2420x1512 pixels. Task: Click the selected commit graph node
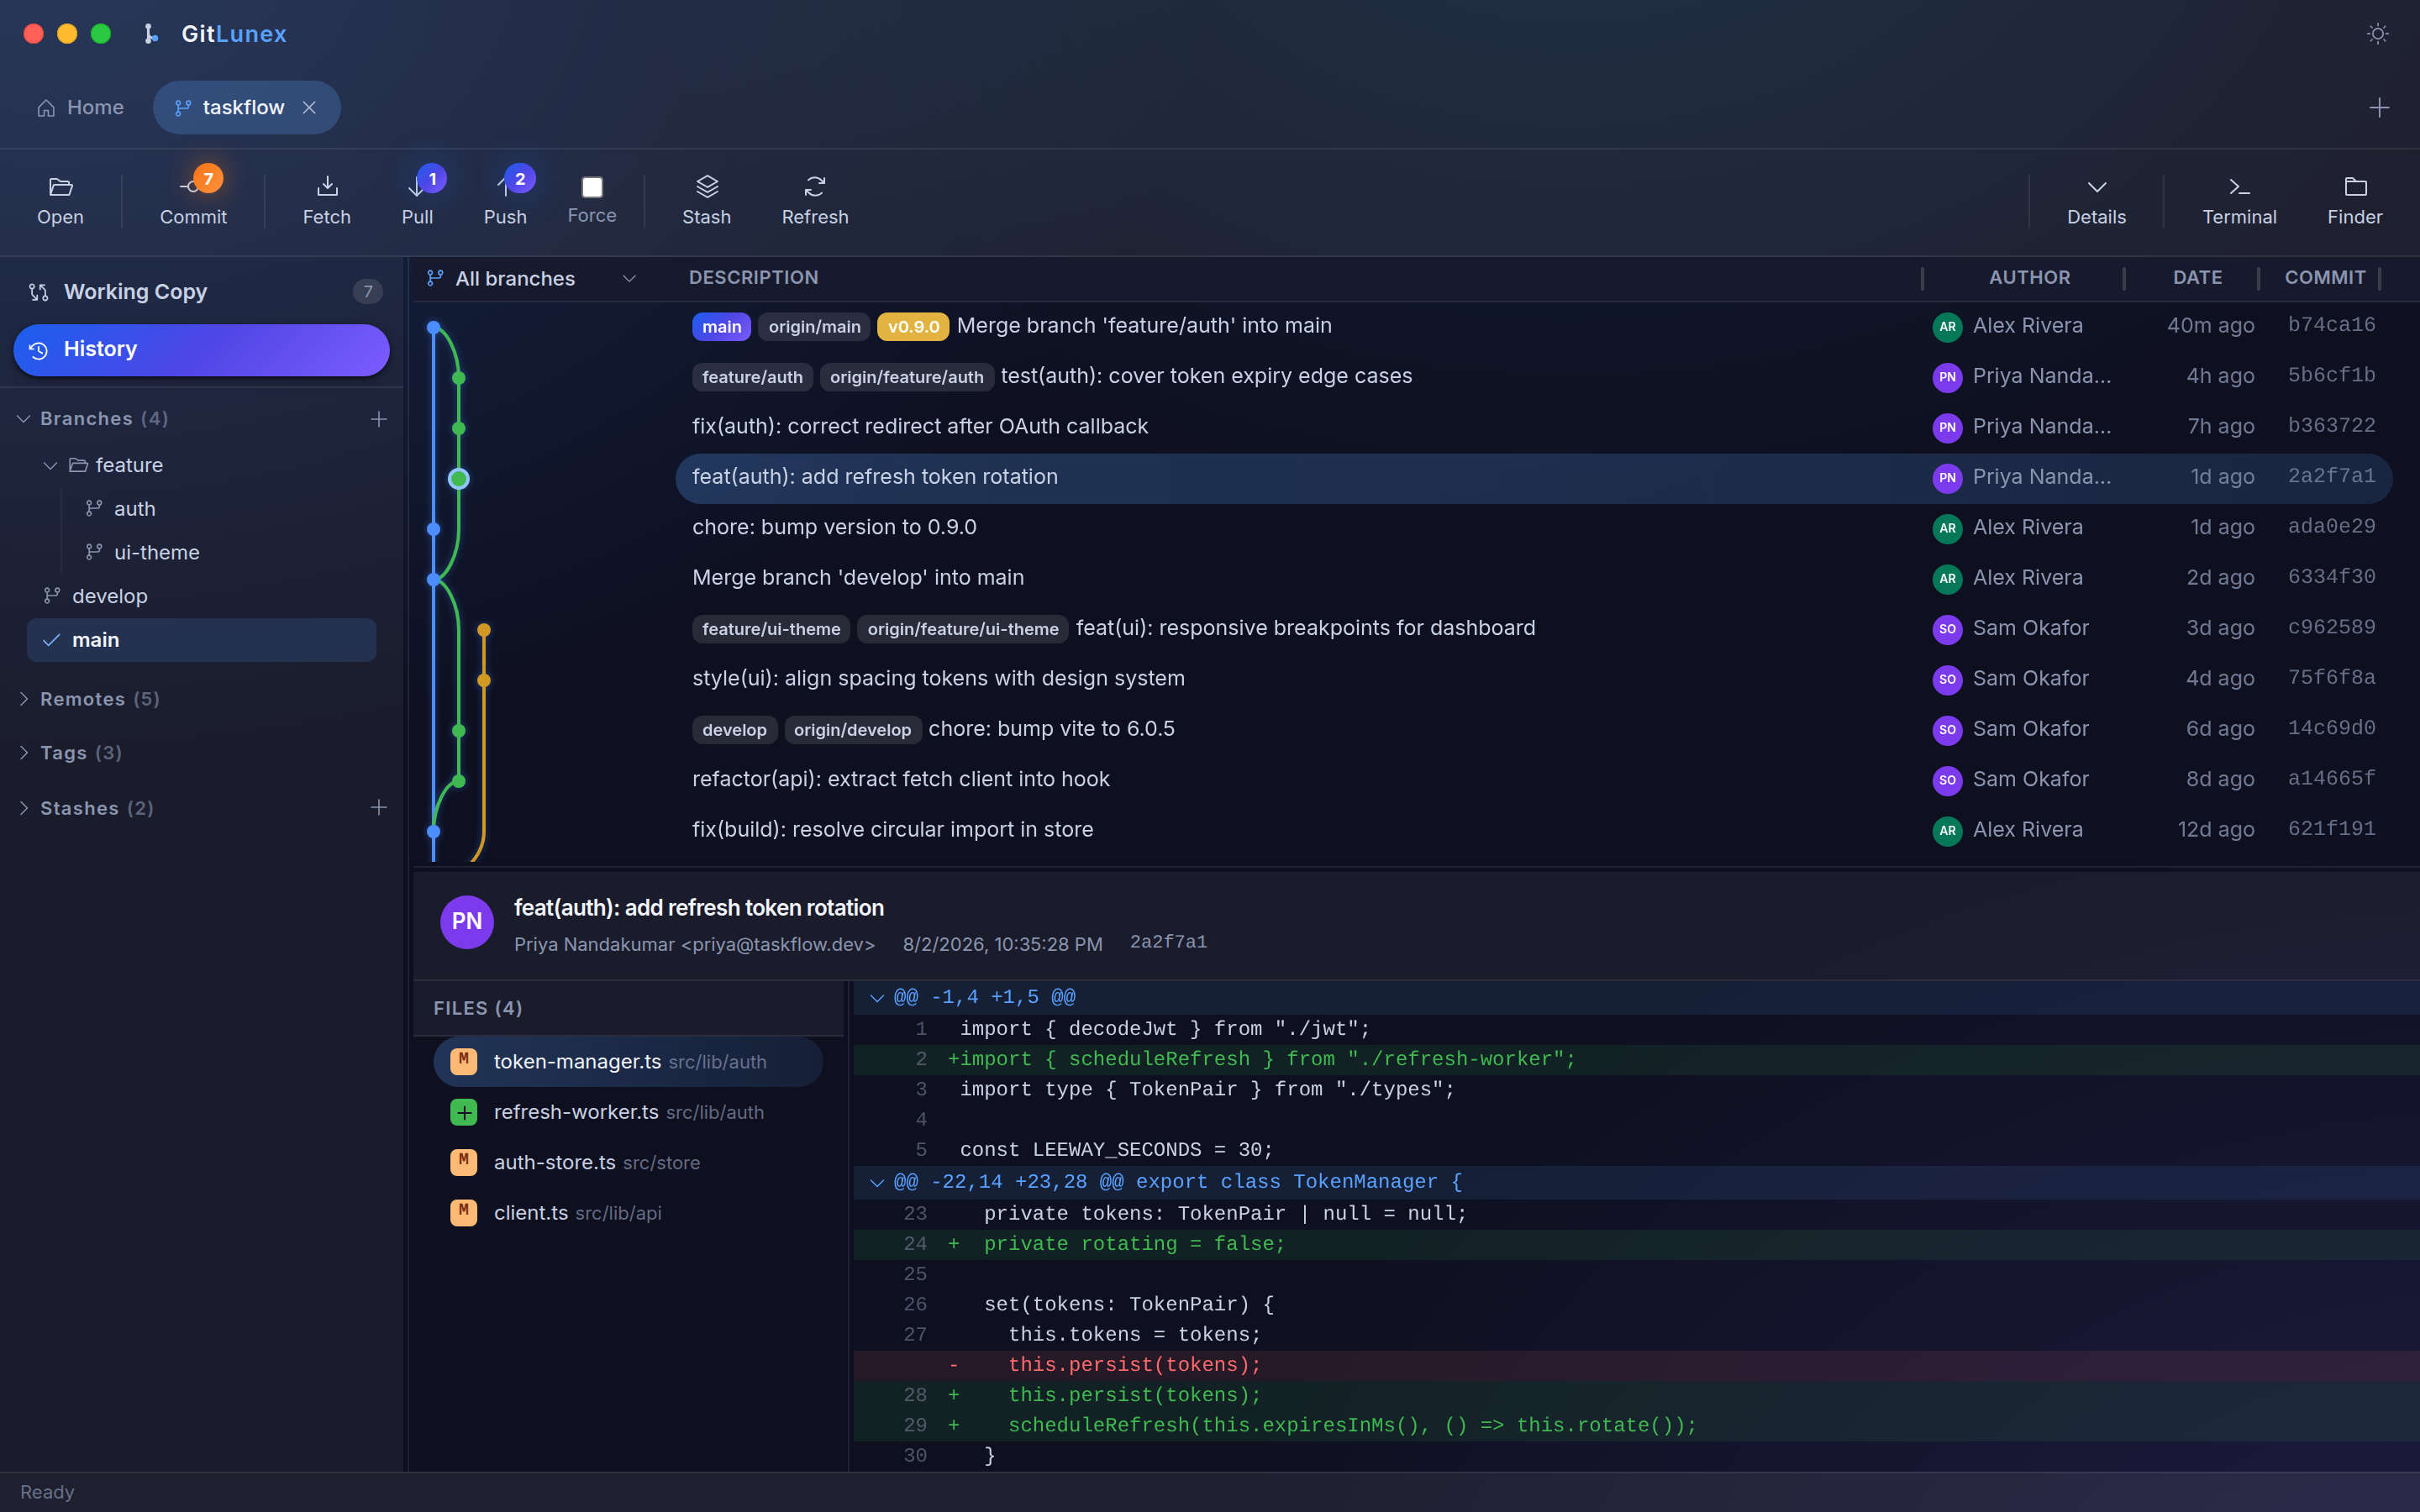pos(459,479)
